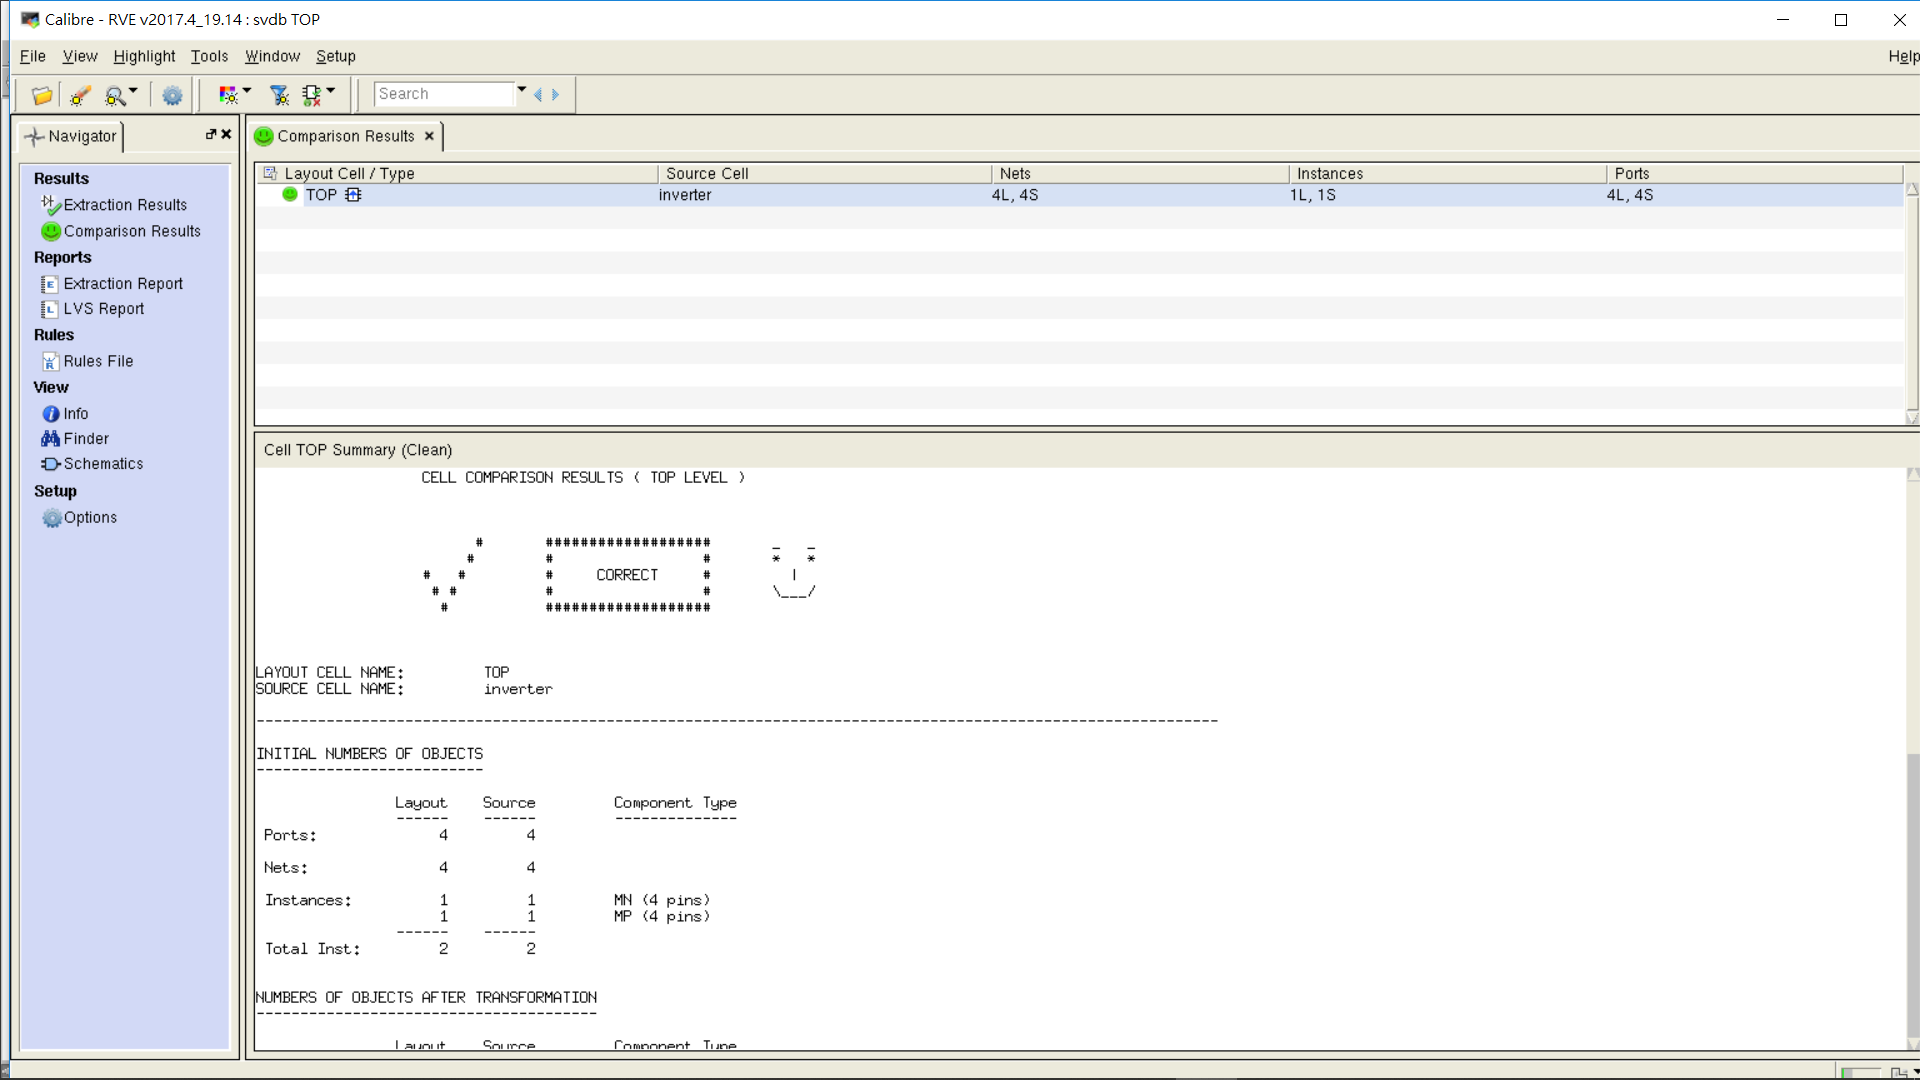
Task: Open the device filter icon dropdown arrow
Action: (331, 91)
